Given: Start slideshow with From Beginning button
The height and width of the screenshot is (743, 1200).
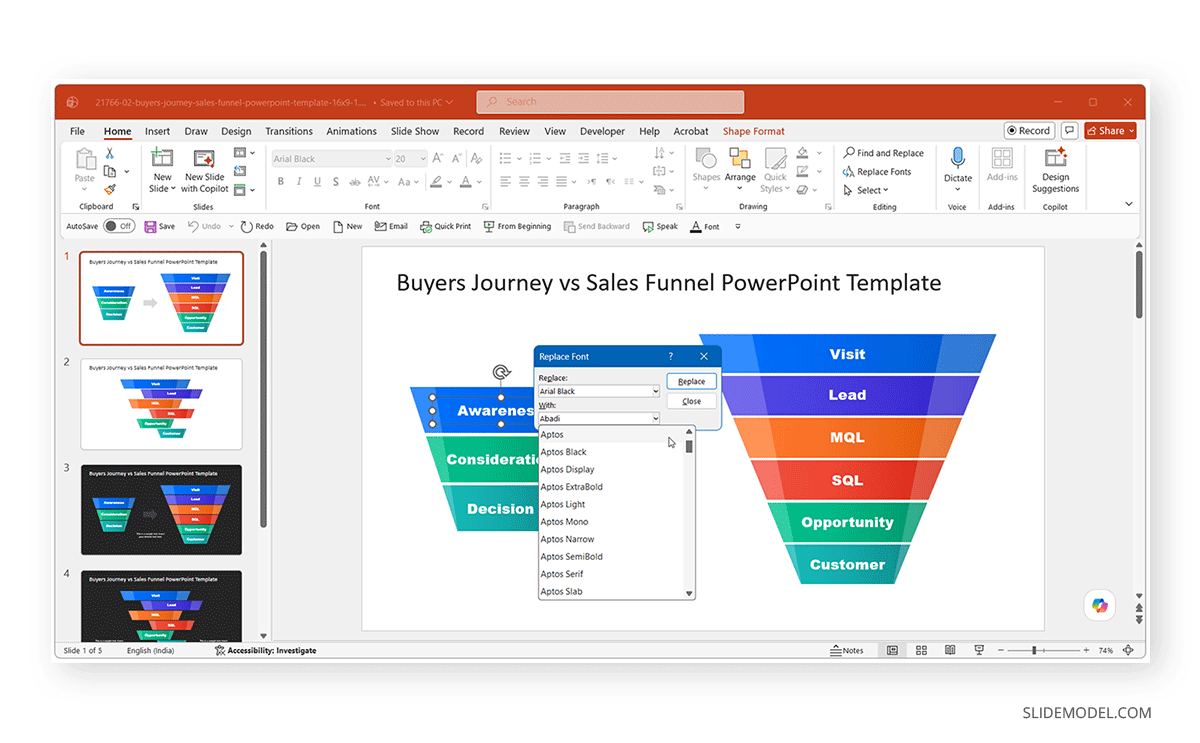Looking at the screenshot, I should tap(517, 226).
